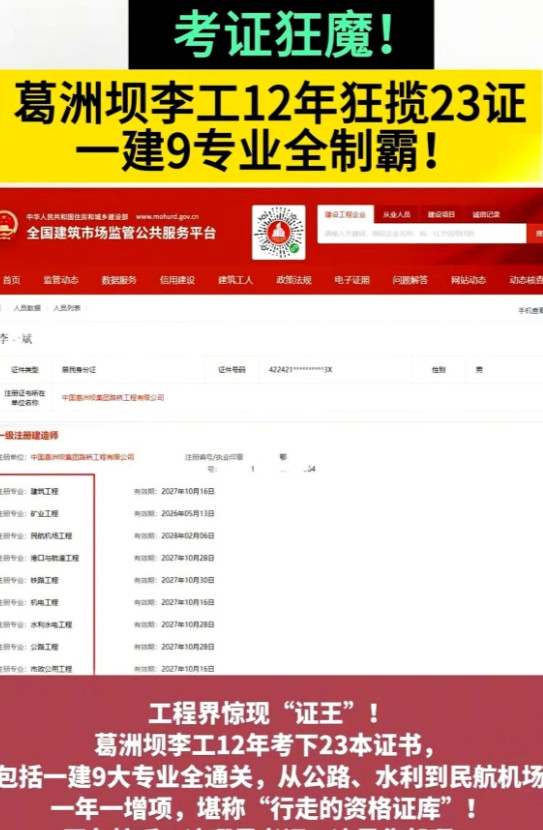Open the 政策法规 navigation item
The height and width of the screenshot is (830, 543).
294,280
